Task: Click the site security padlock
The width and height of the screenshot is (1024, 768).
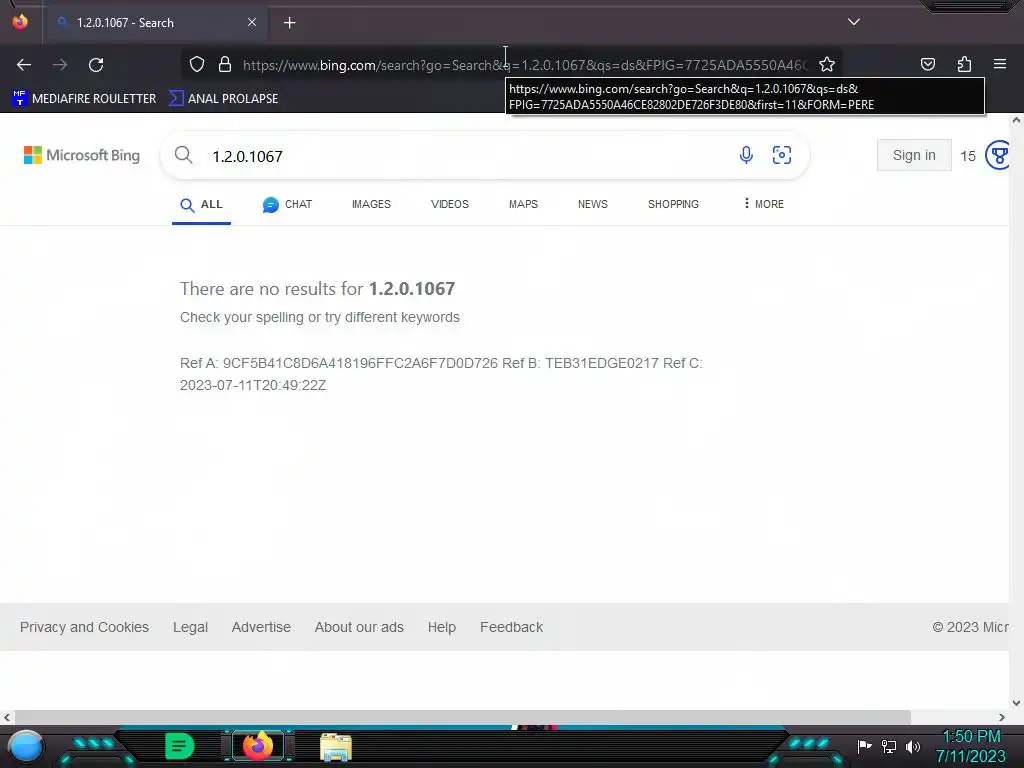Action: point(225,65)
